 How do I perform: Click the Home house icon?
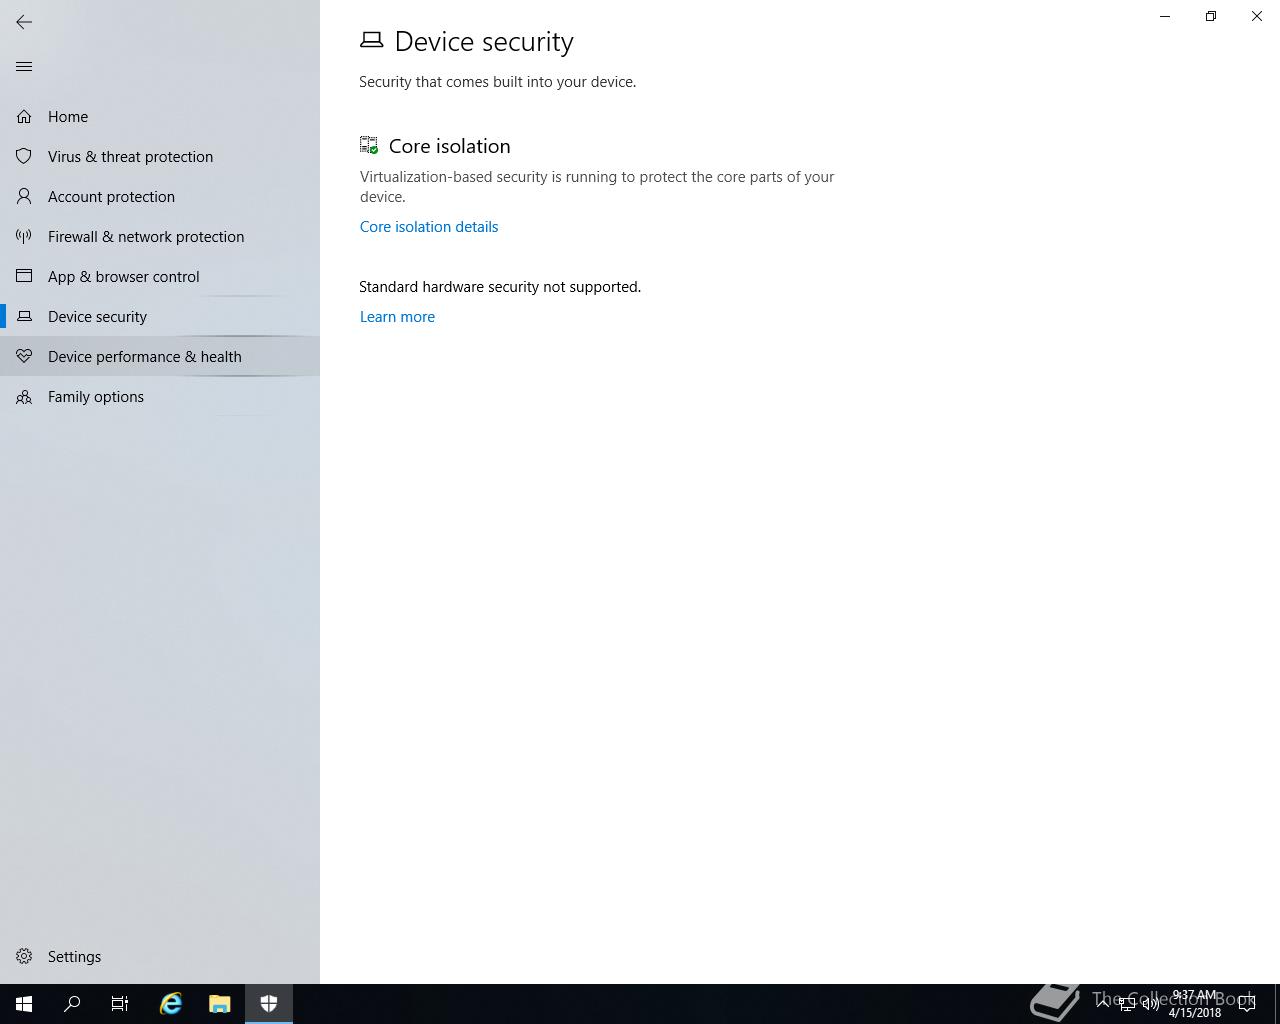24,117
